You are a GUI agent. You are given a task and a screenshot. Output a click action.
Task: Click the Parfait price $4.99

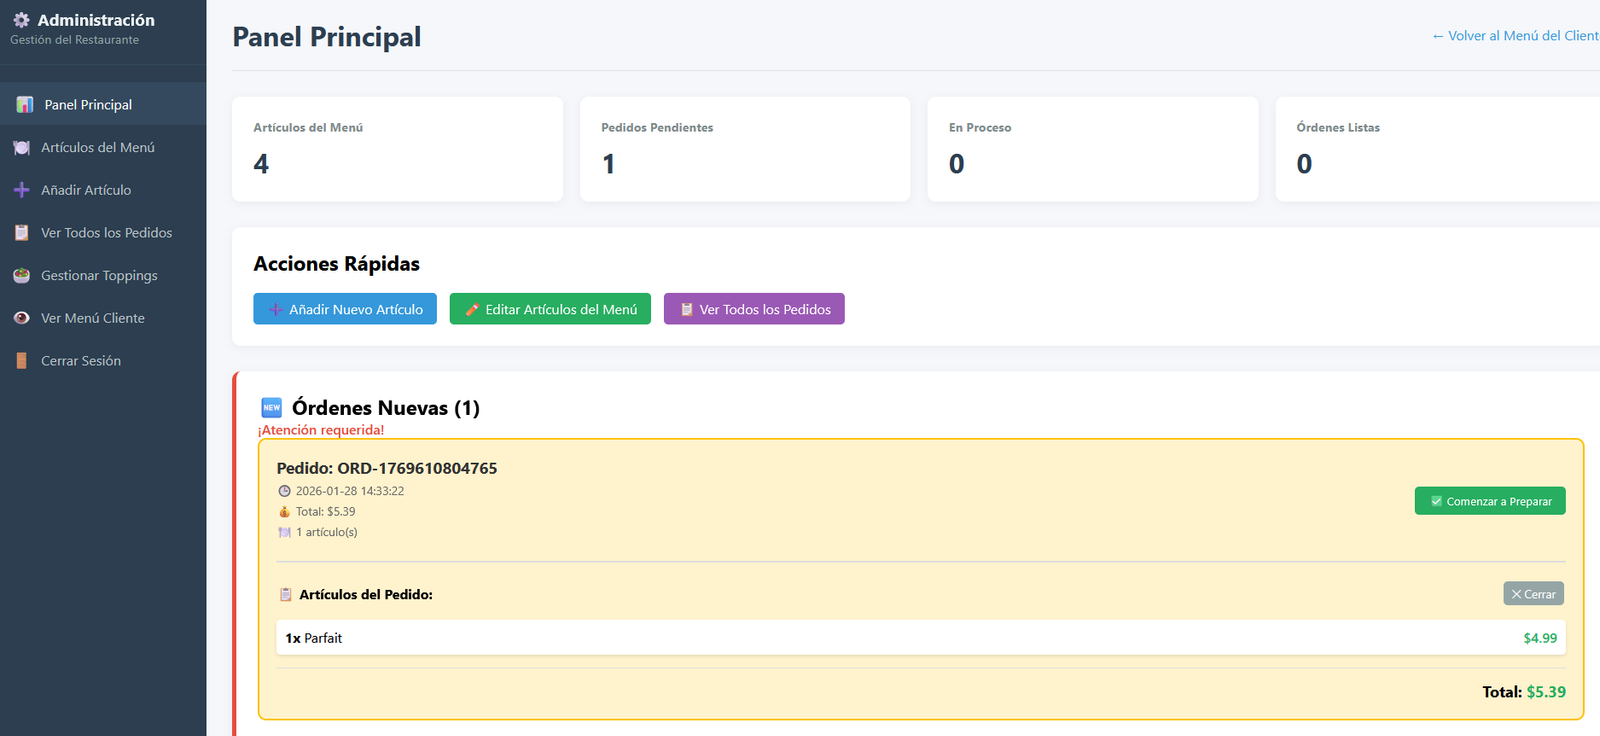click(1540, 638)
